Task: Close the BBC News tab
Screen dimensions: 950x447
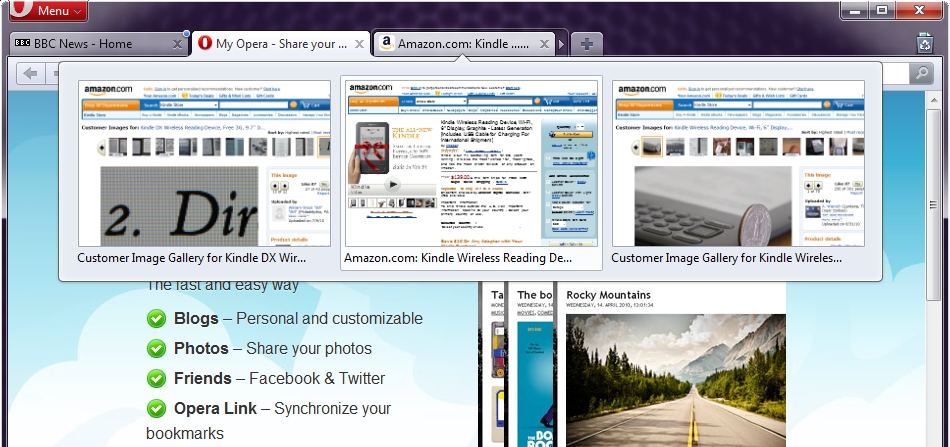Action: click(177, 44)
